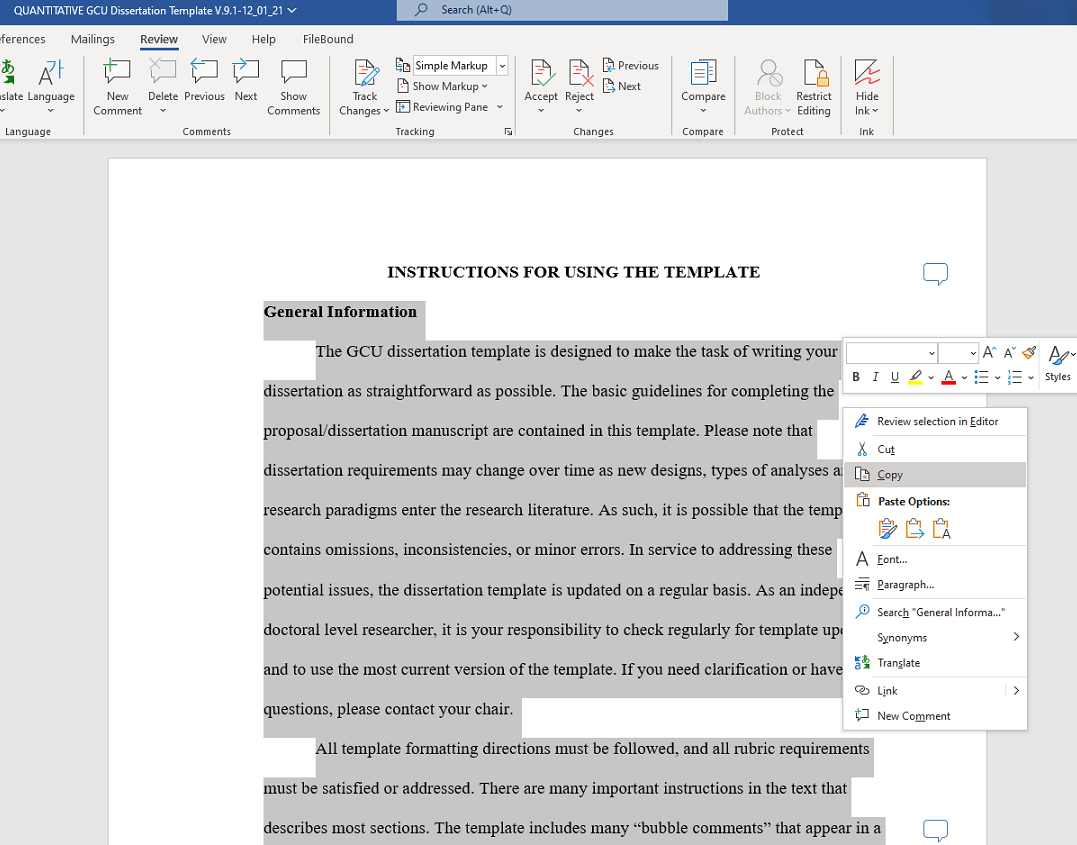The width and height of the screenshot is (1077, 845).
Task: Toggle Underline in the mini toolbar
Action: tap(894, 377)
